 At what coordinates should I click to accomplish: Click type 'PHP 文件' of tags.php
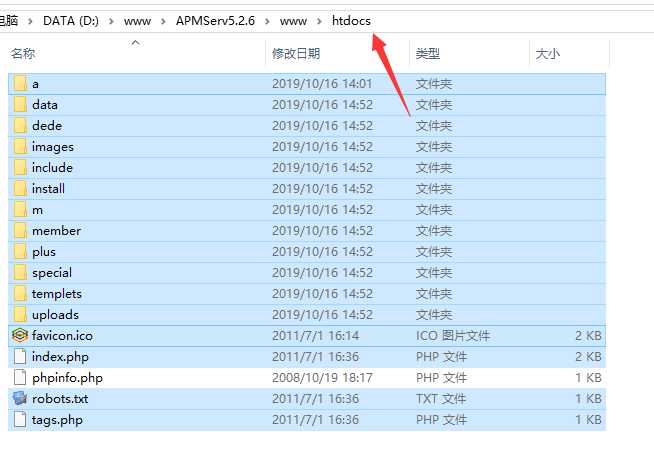[441, 420]
